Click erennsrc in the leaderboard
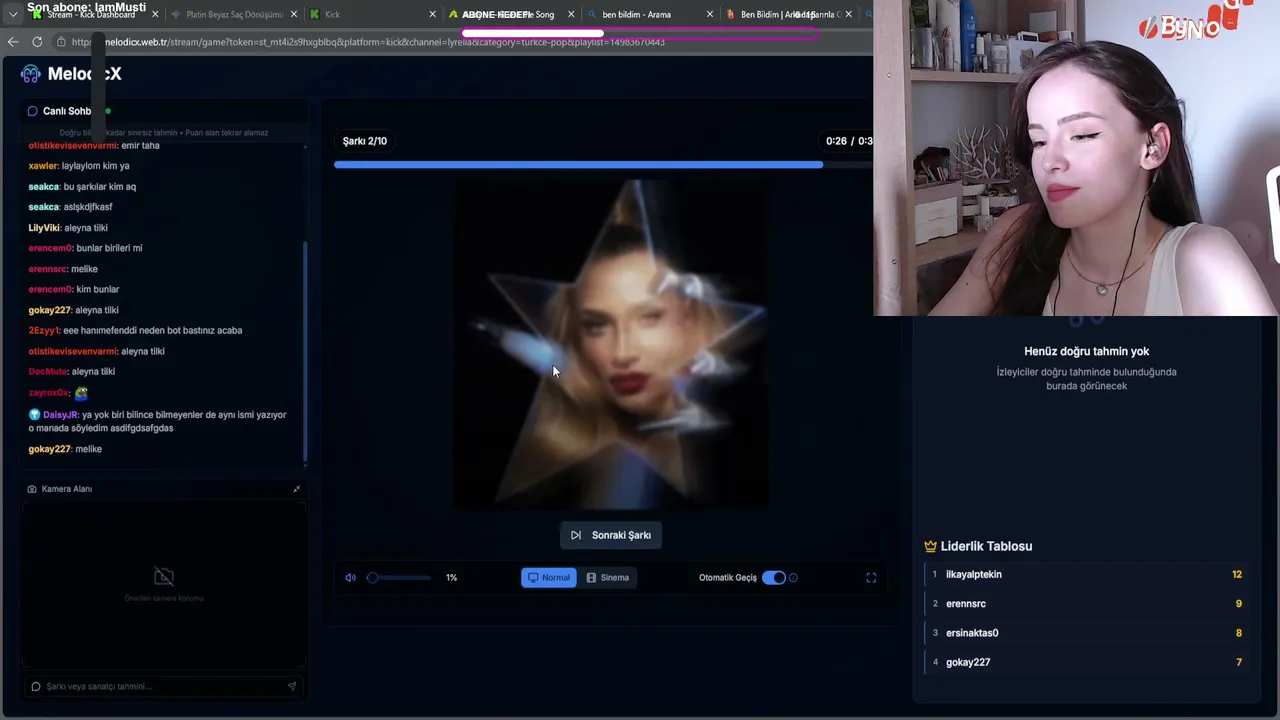1280x720 pixels. [x=966, y=604]
